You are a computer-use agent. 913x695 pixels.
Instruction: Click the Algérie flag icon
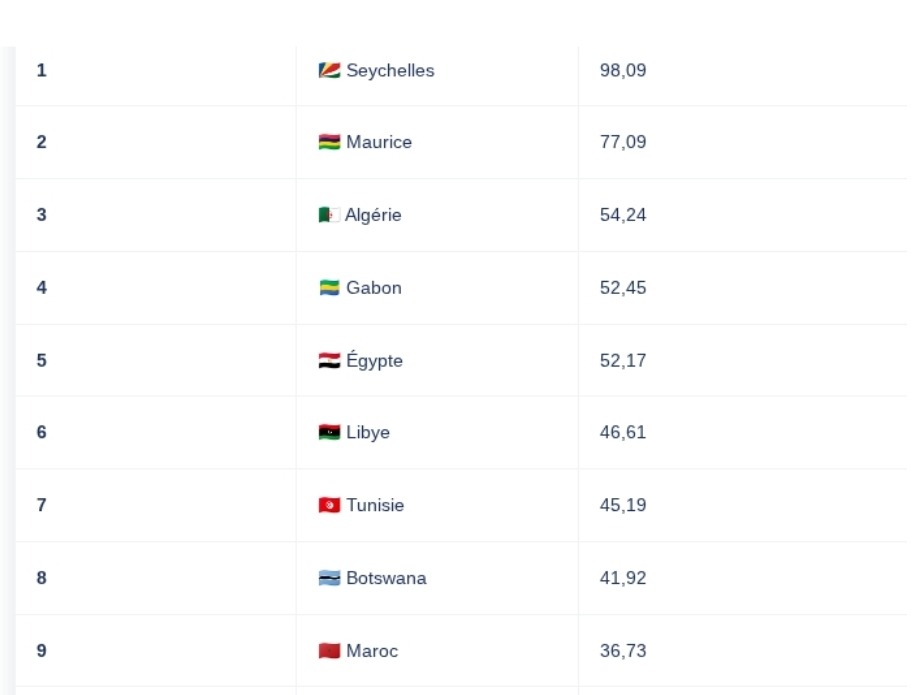click(x=329, y=215)
